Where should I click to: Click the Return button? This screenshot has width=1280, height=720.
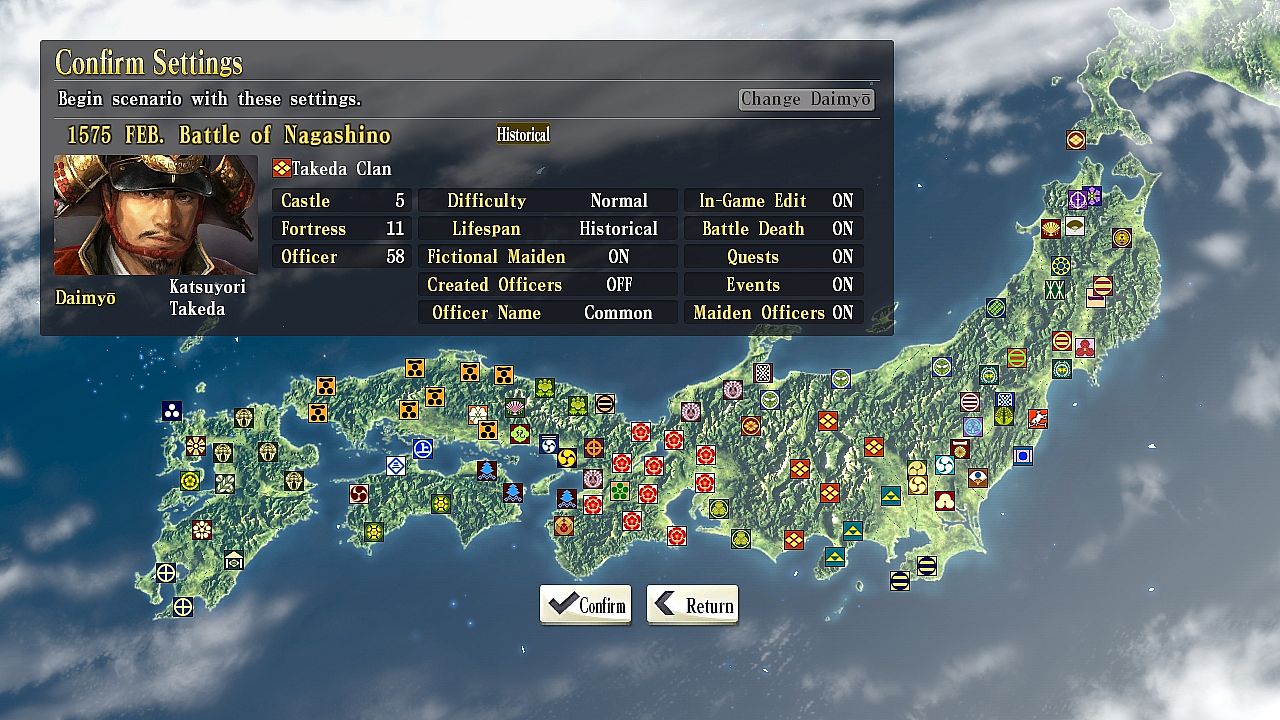[692, 605]
